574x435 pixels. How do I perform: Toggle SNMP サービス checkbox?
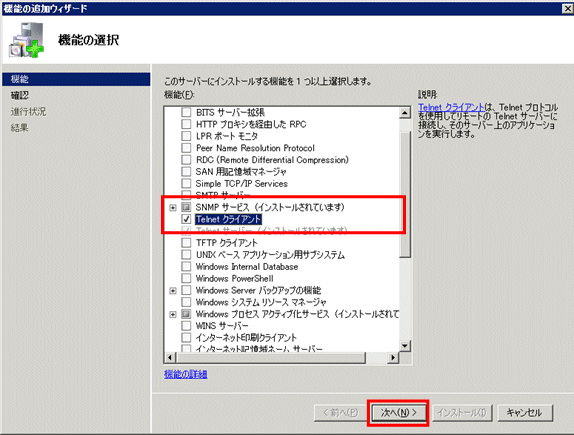[186, 207]
